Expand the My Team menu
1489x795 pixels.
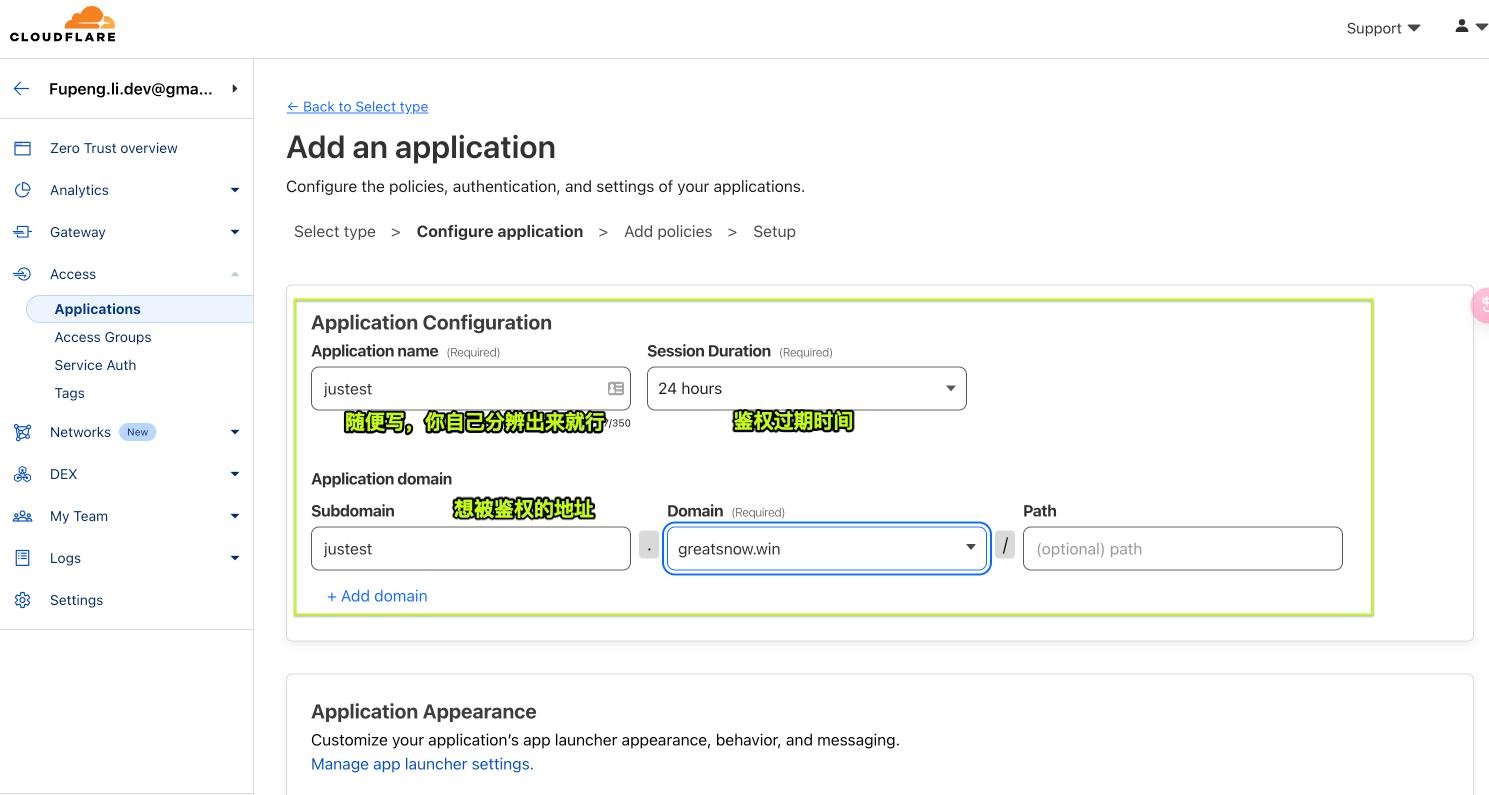(x=235, y=516)
